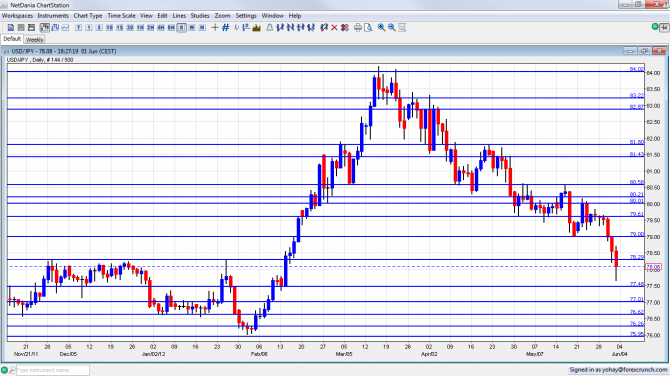Screen dimensions: 670x376
Task: Expand the Workspaces menu
Action: pos(18,15)
